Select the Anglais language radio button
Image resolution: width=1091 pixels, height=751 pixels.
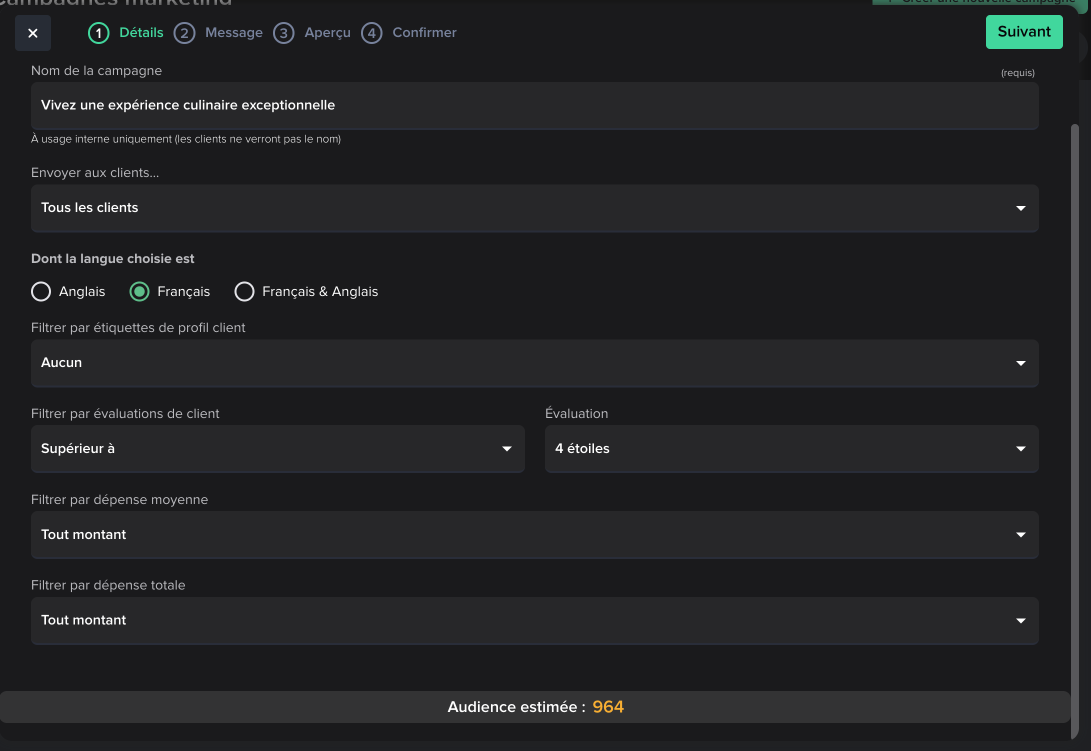tap(41, 292)
